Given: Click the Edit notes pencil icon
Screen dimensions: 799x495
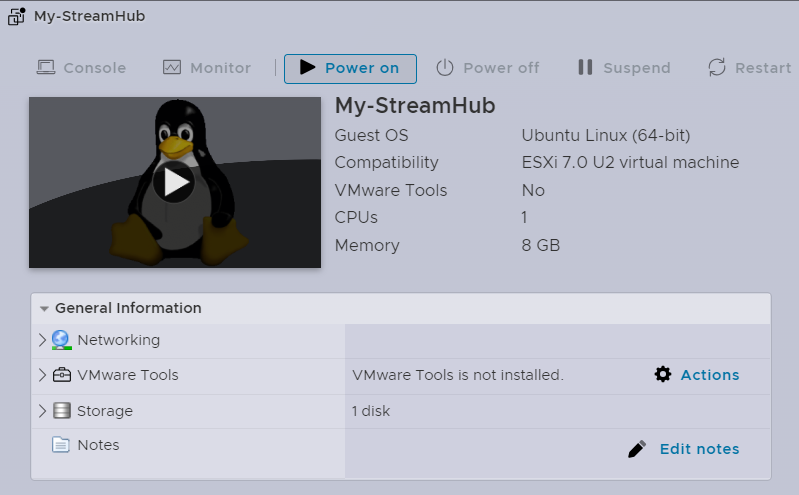Looking at the screenshot, I should tap(637, 449).
